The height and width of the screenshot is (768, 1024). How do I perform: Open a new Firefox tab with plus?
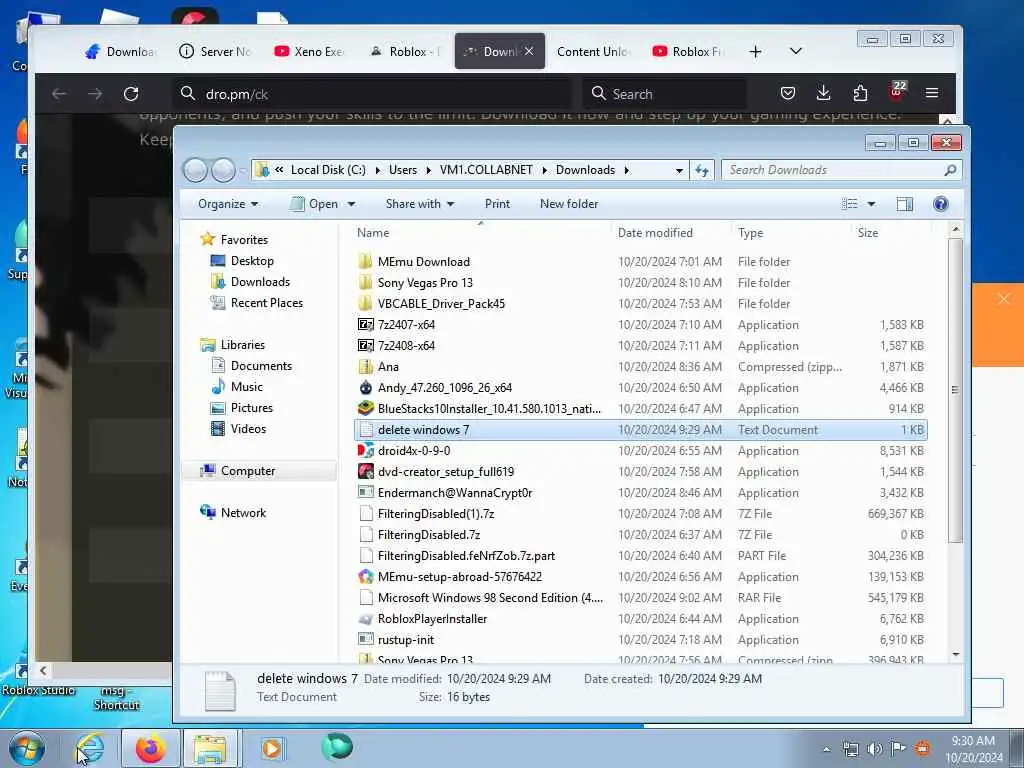[756, 52]
